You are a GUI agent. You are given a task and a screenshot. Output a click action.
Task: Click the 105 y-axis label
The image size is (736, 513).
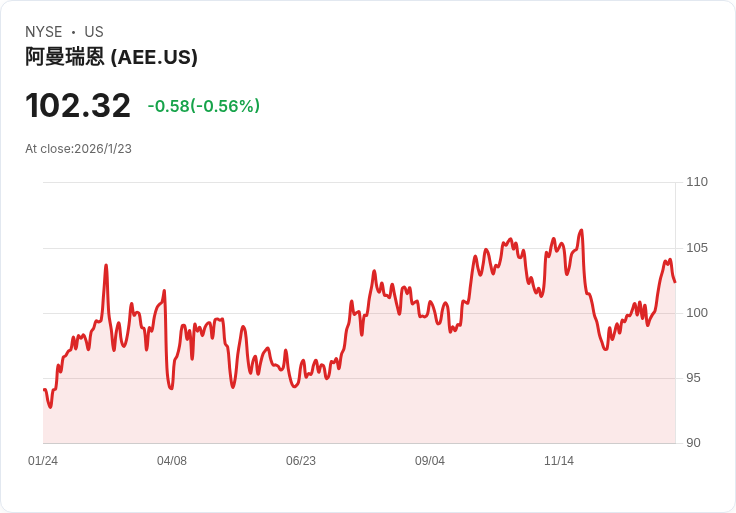tap(697, 248)
